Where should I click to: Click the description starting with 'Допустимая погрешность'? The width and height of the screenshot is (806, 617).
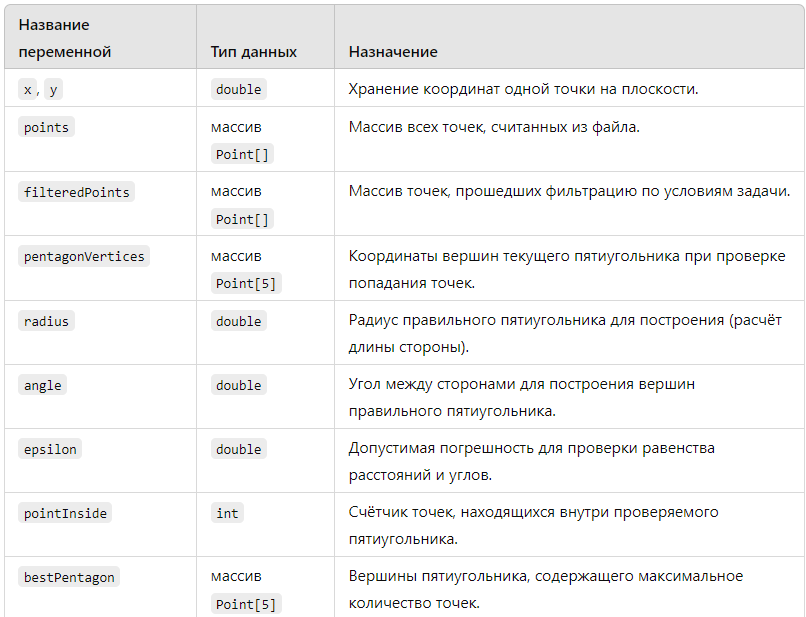tap(532, 461)
